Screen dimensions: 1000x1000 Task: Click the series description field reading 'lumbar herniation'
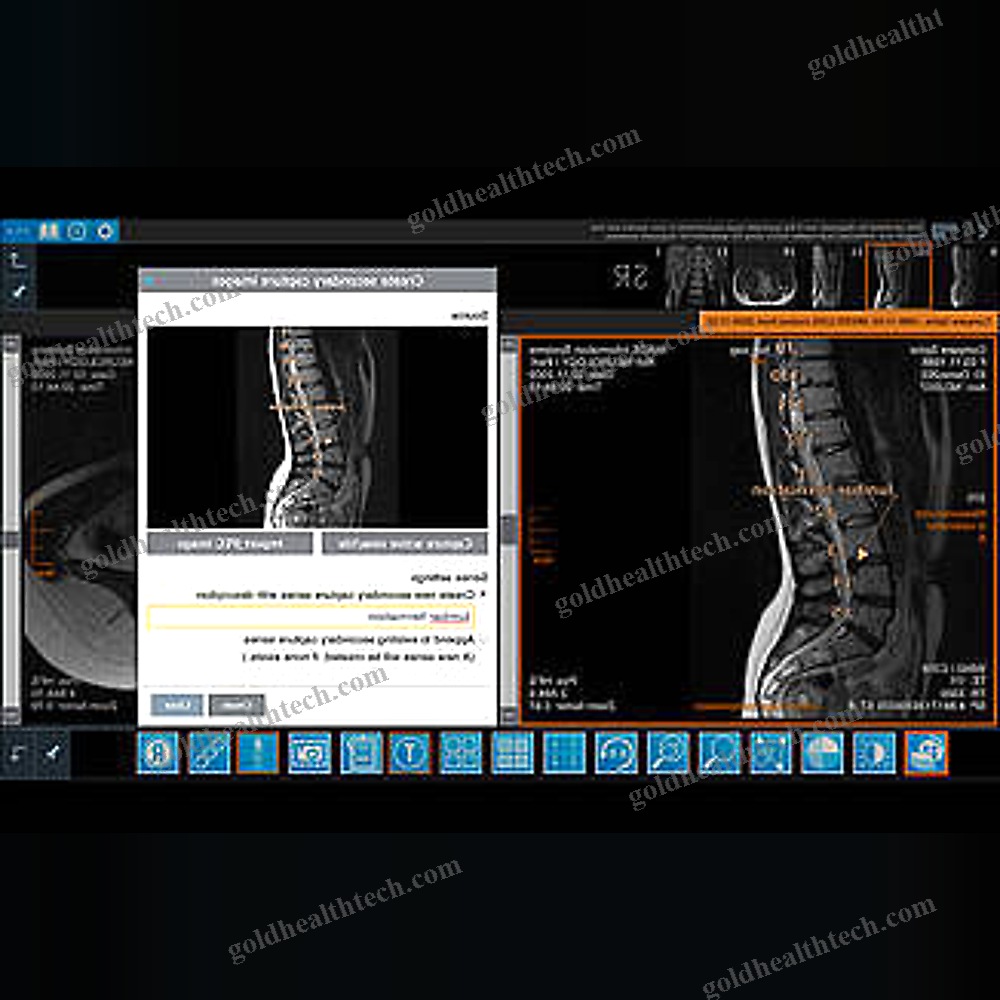pos(311,617)
